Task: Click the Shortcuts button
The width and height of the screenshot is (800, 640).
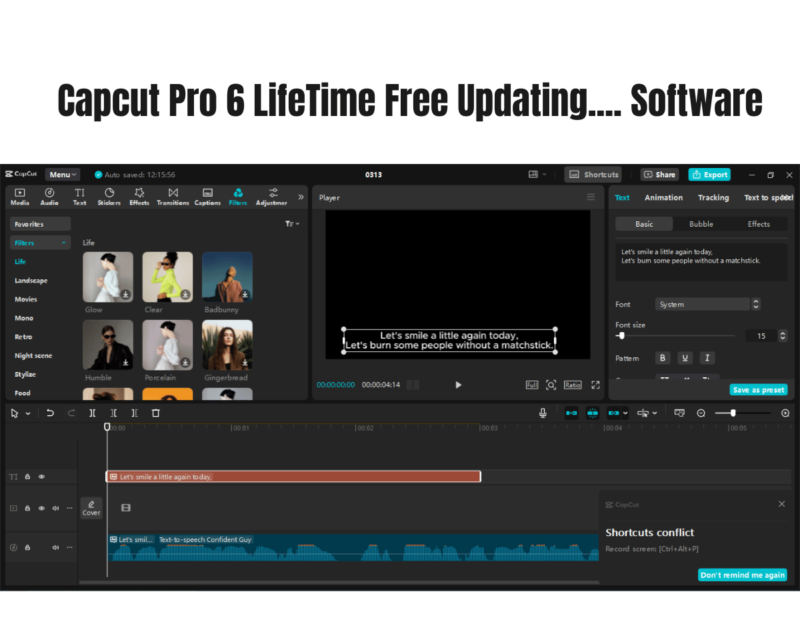Action: click(593, 175)
